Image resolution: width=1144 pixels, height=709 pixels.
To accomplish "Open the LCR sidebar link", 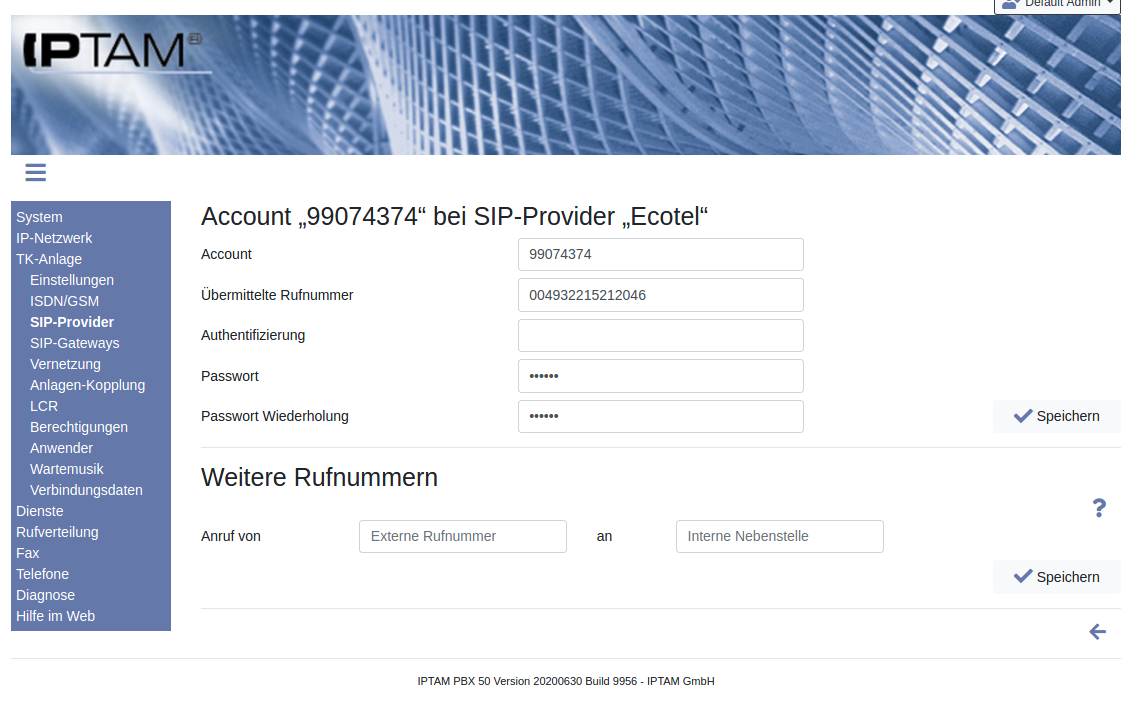I will (x=44, y=406).
